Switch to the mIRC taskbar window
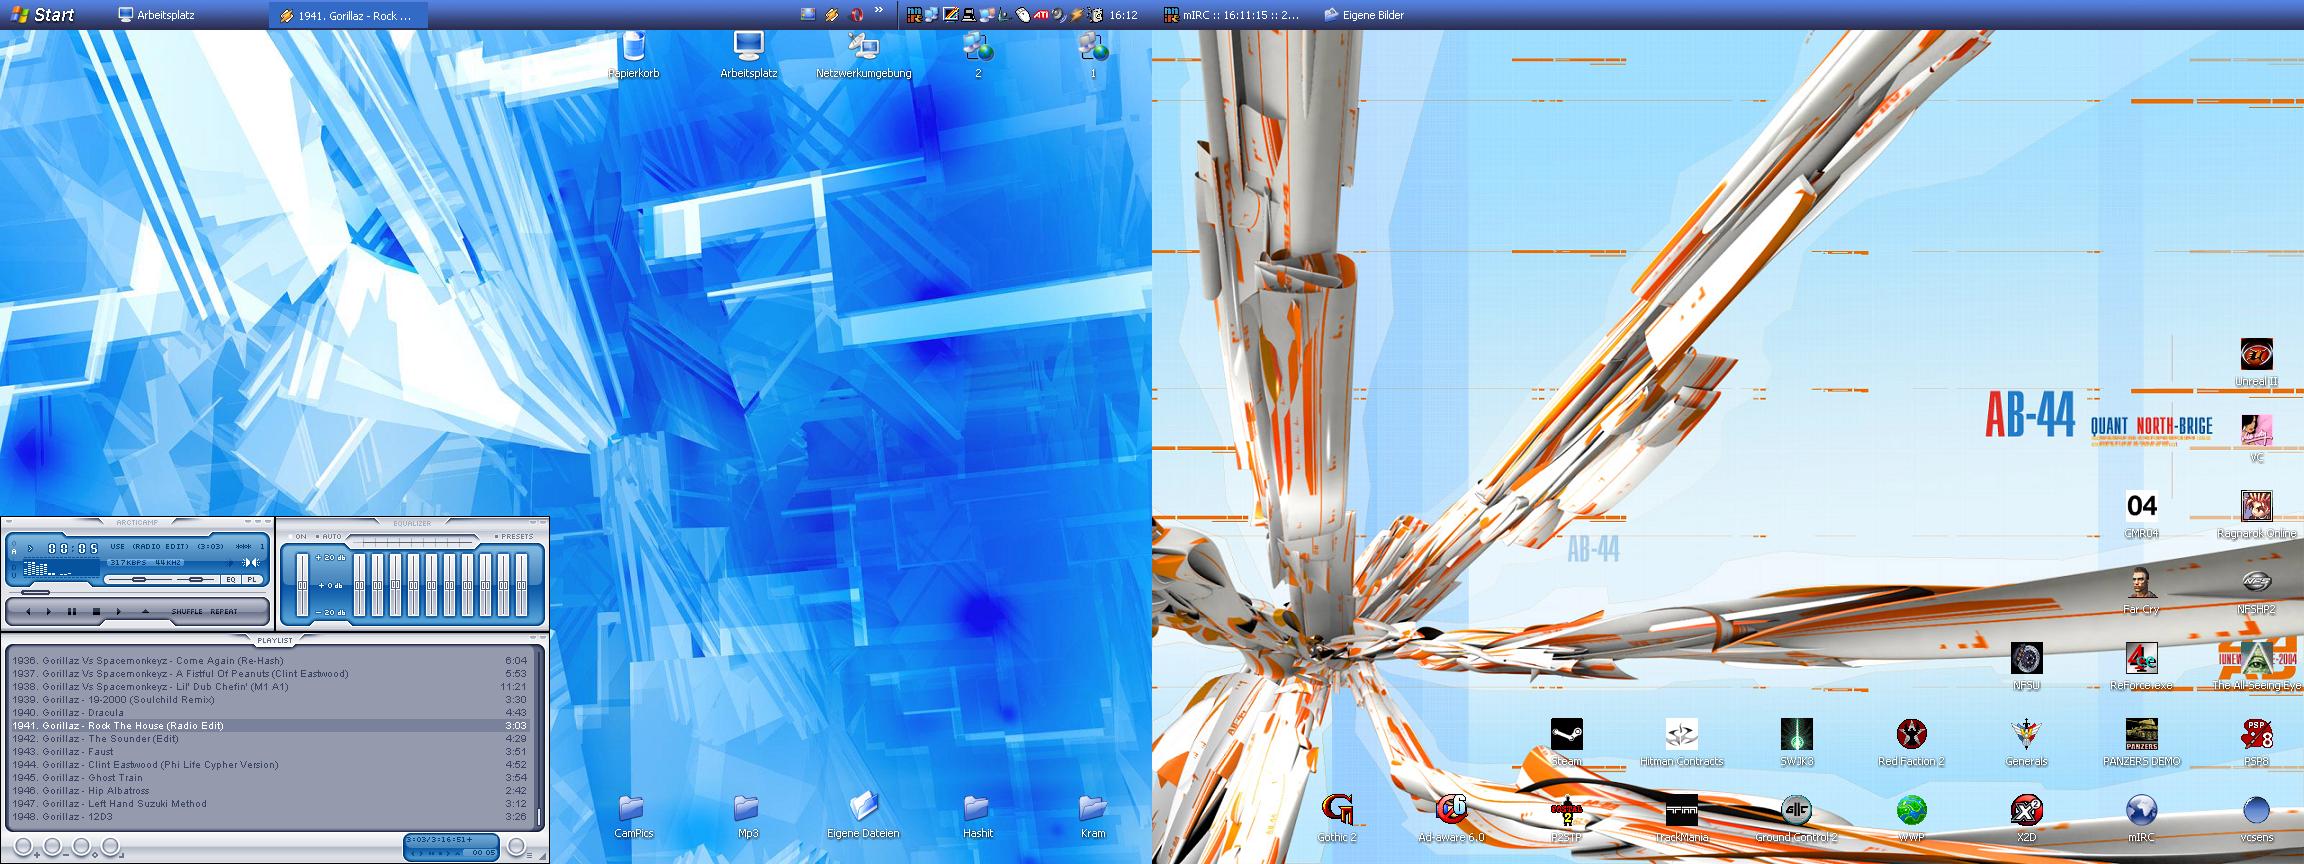The width and height of the screenshot is (2304, 864). (x=1232, y=15)
